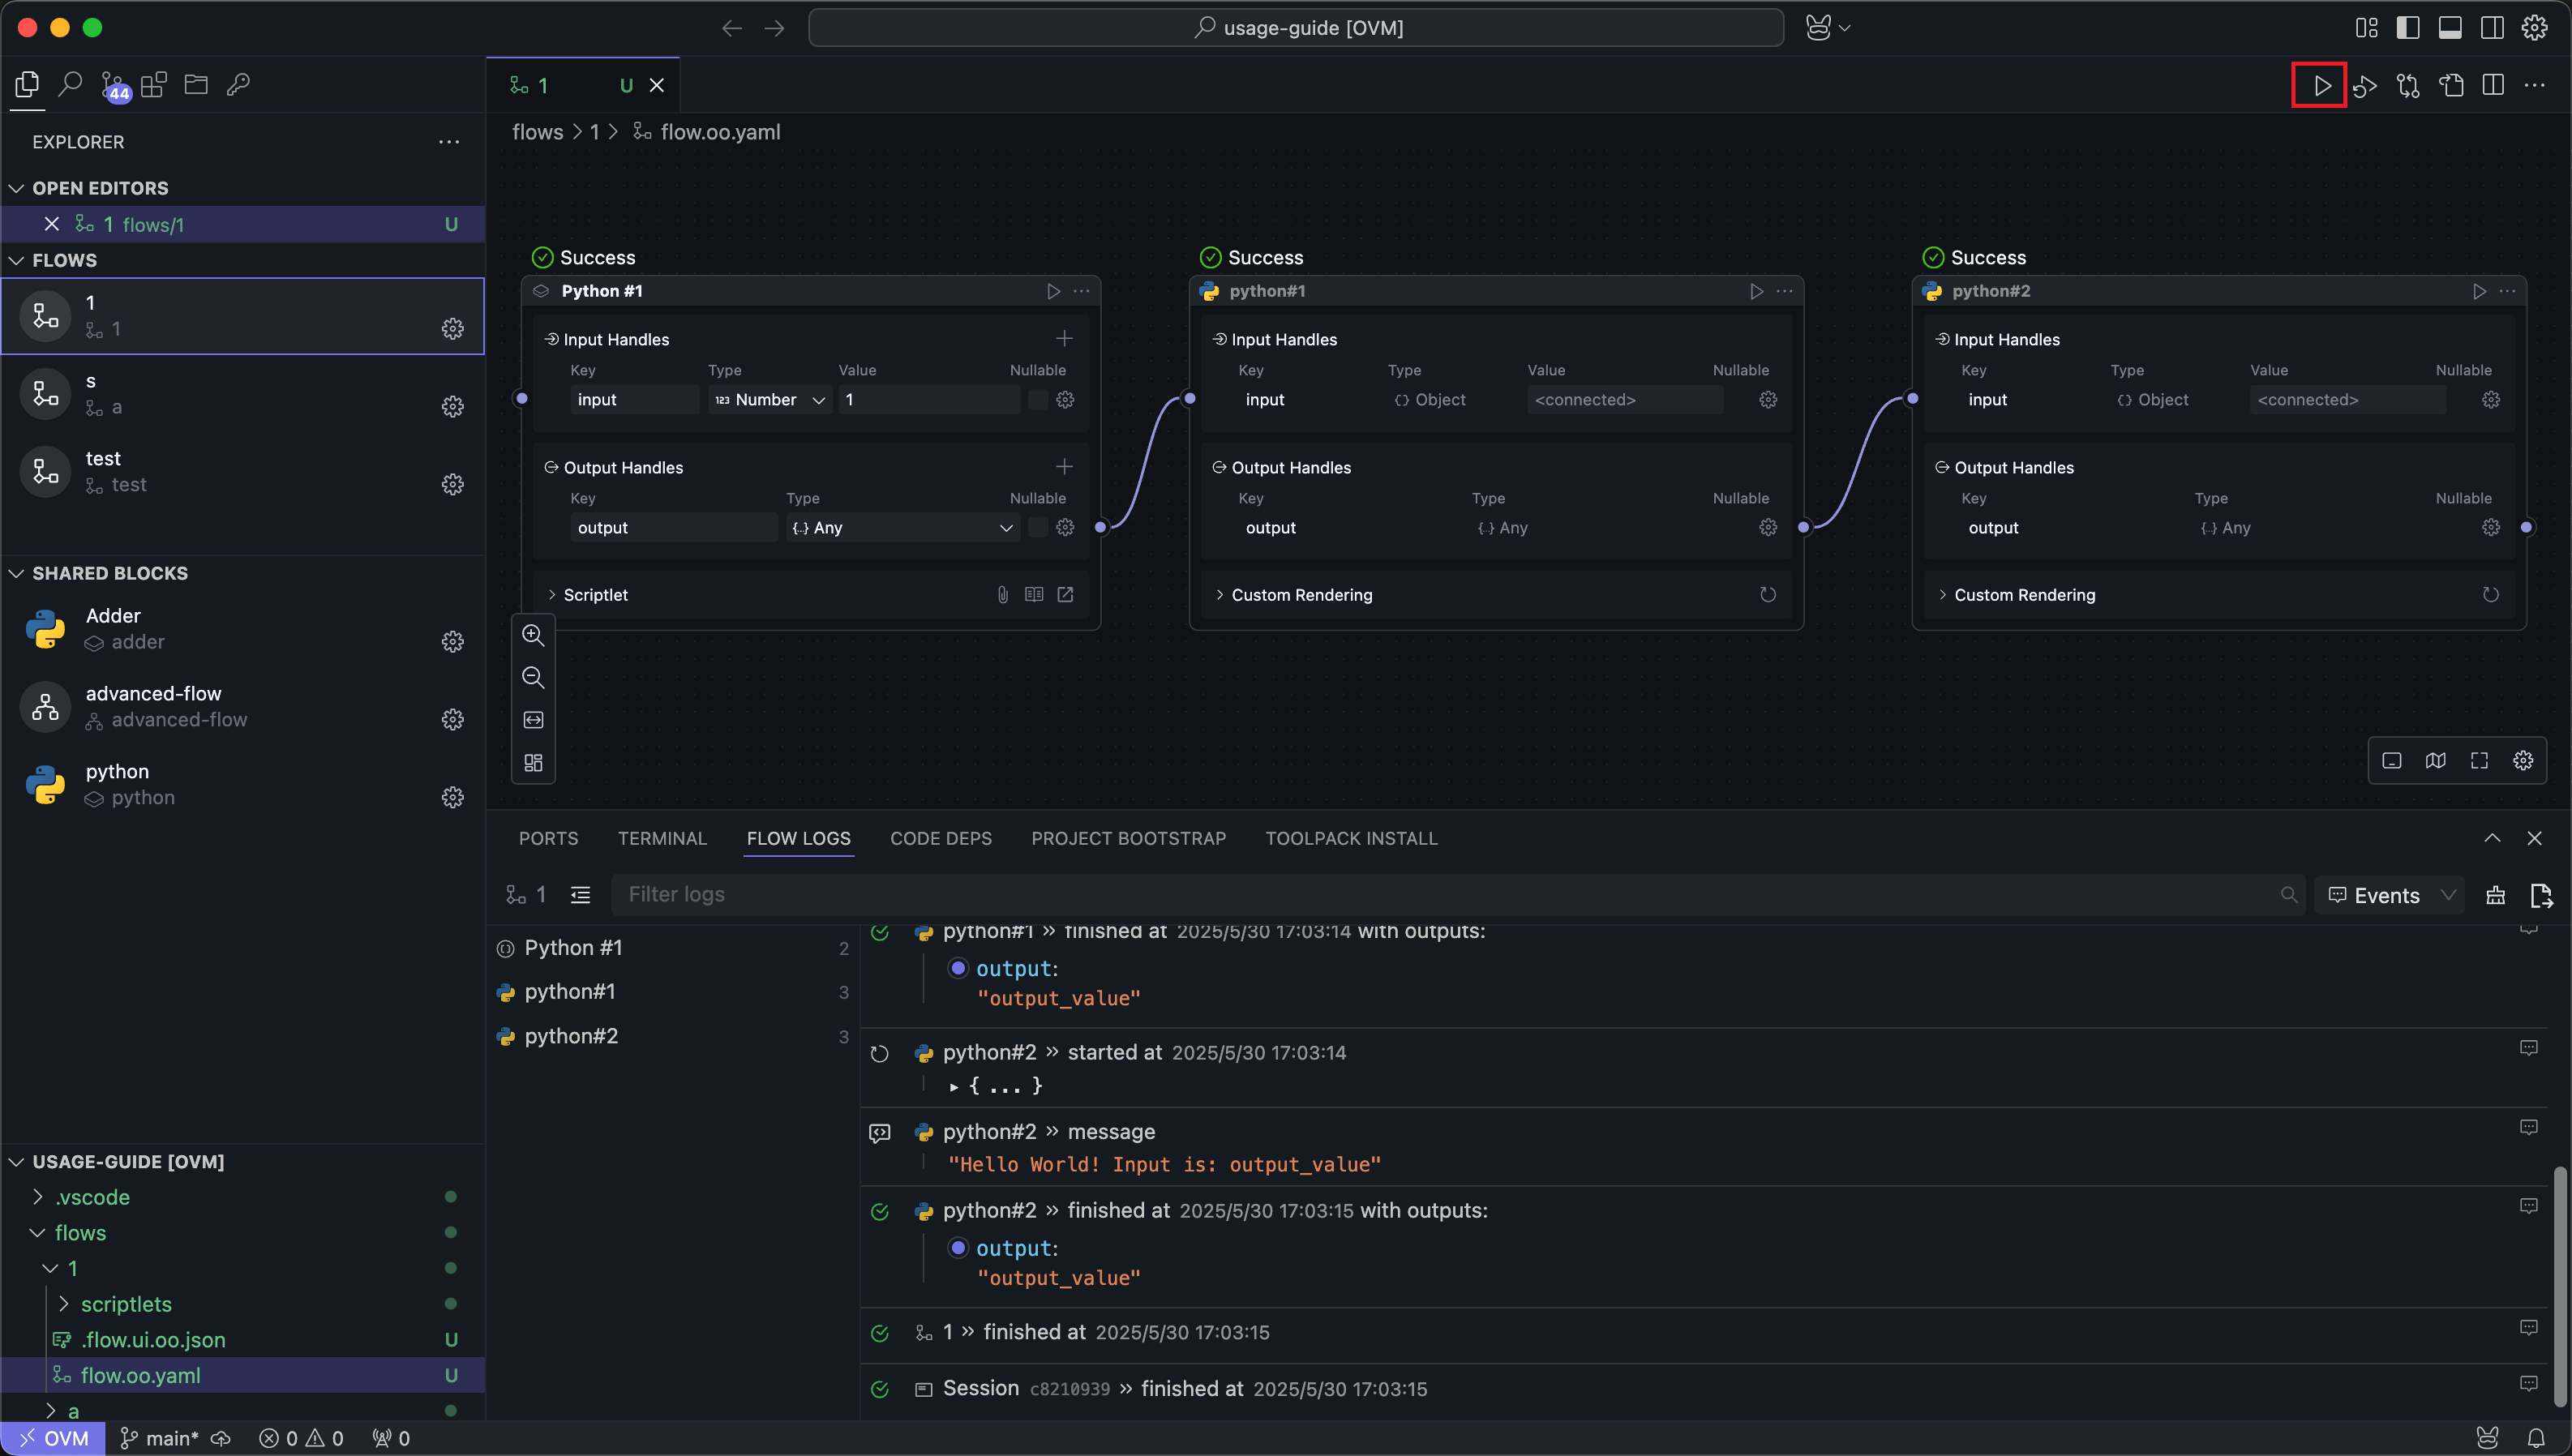Screen dimensions: 2572x1456
Task: Open Scriptlet in external editor icon
Action: [x=1065, y=595]
